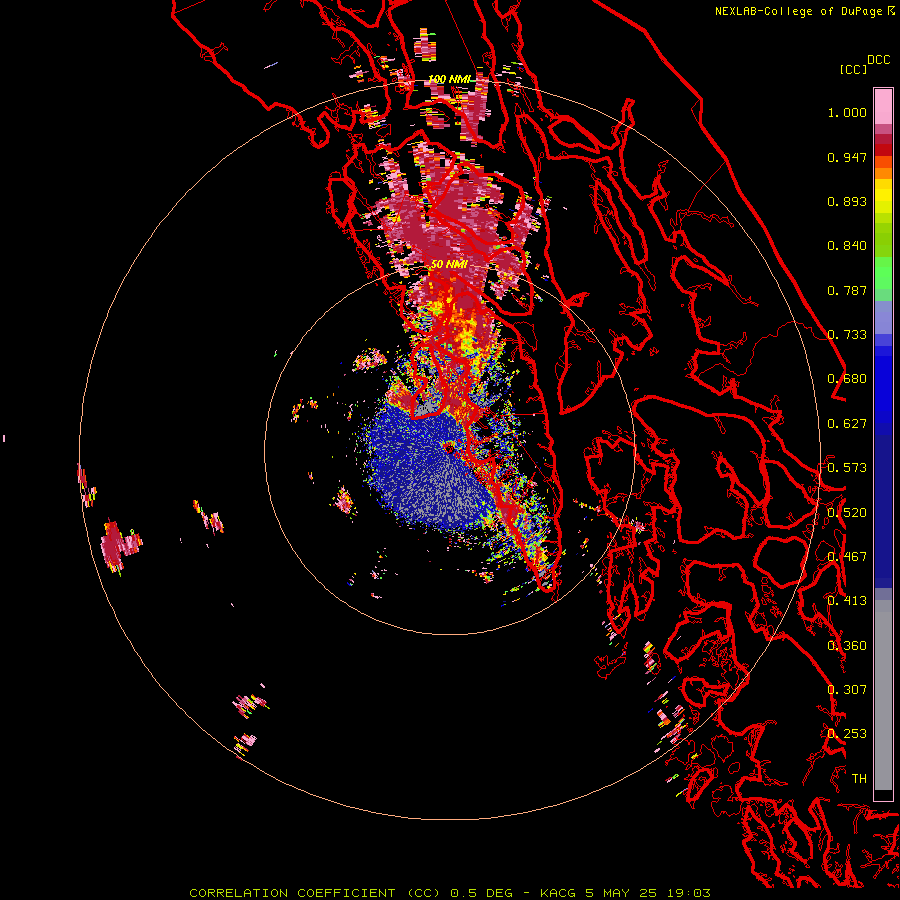Select the 0.893 scale value

point(847,201)
